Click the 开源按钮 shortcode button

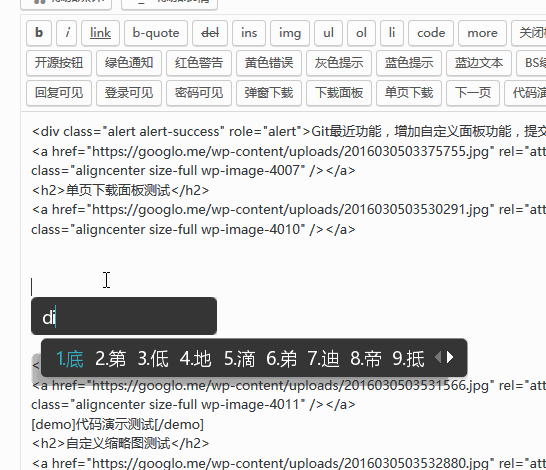59,63
